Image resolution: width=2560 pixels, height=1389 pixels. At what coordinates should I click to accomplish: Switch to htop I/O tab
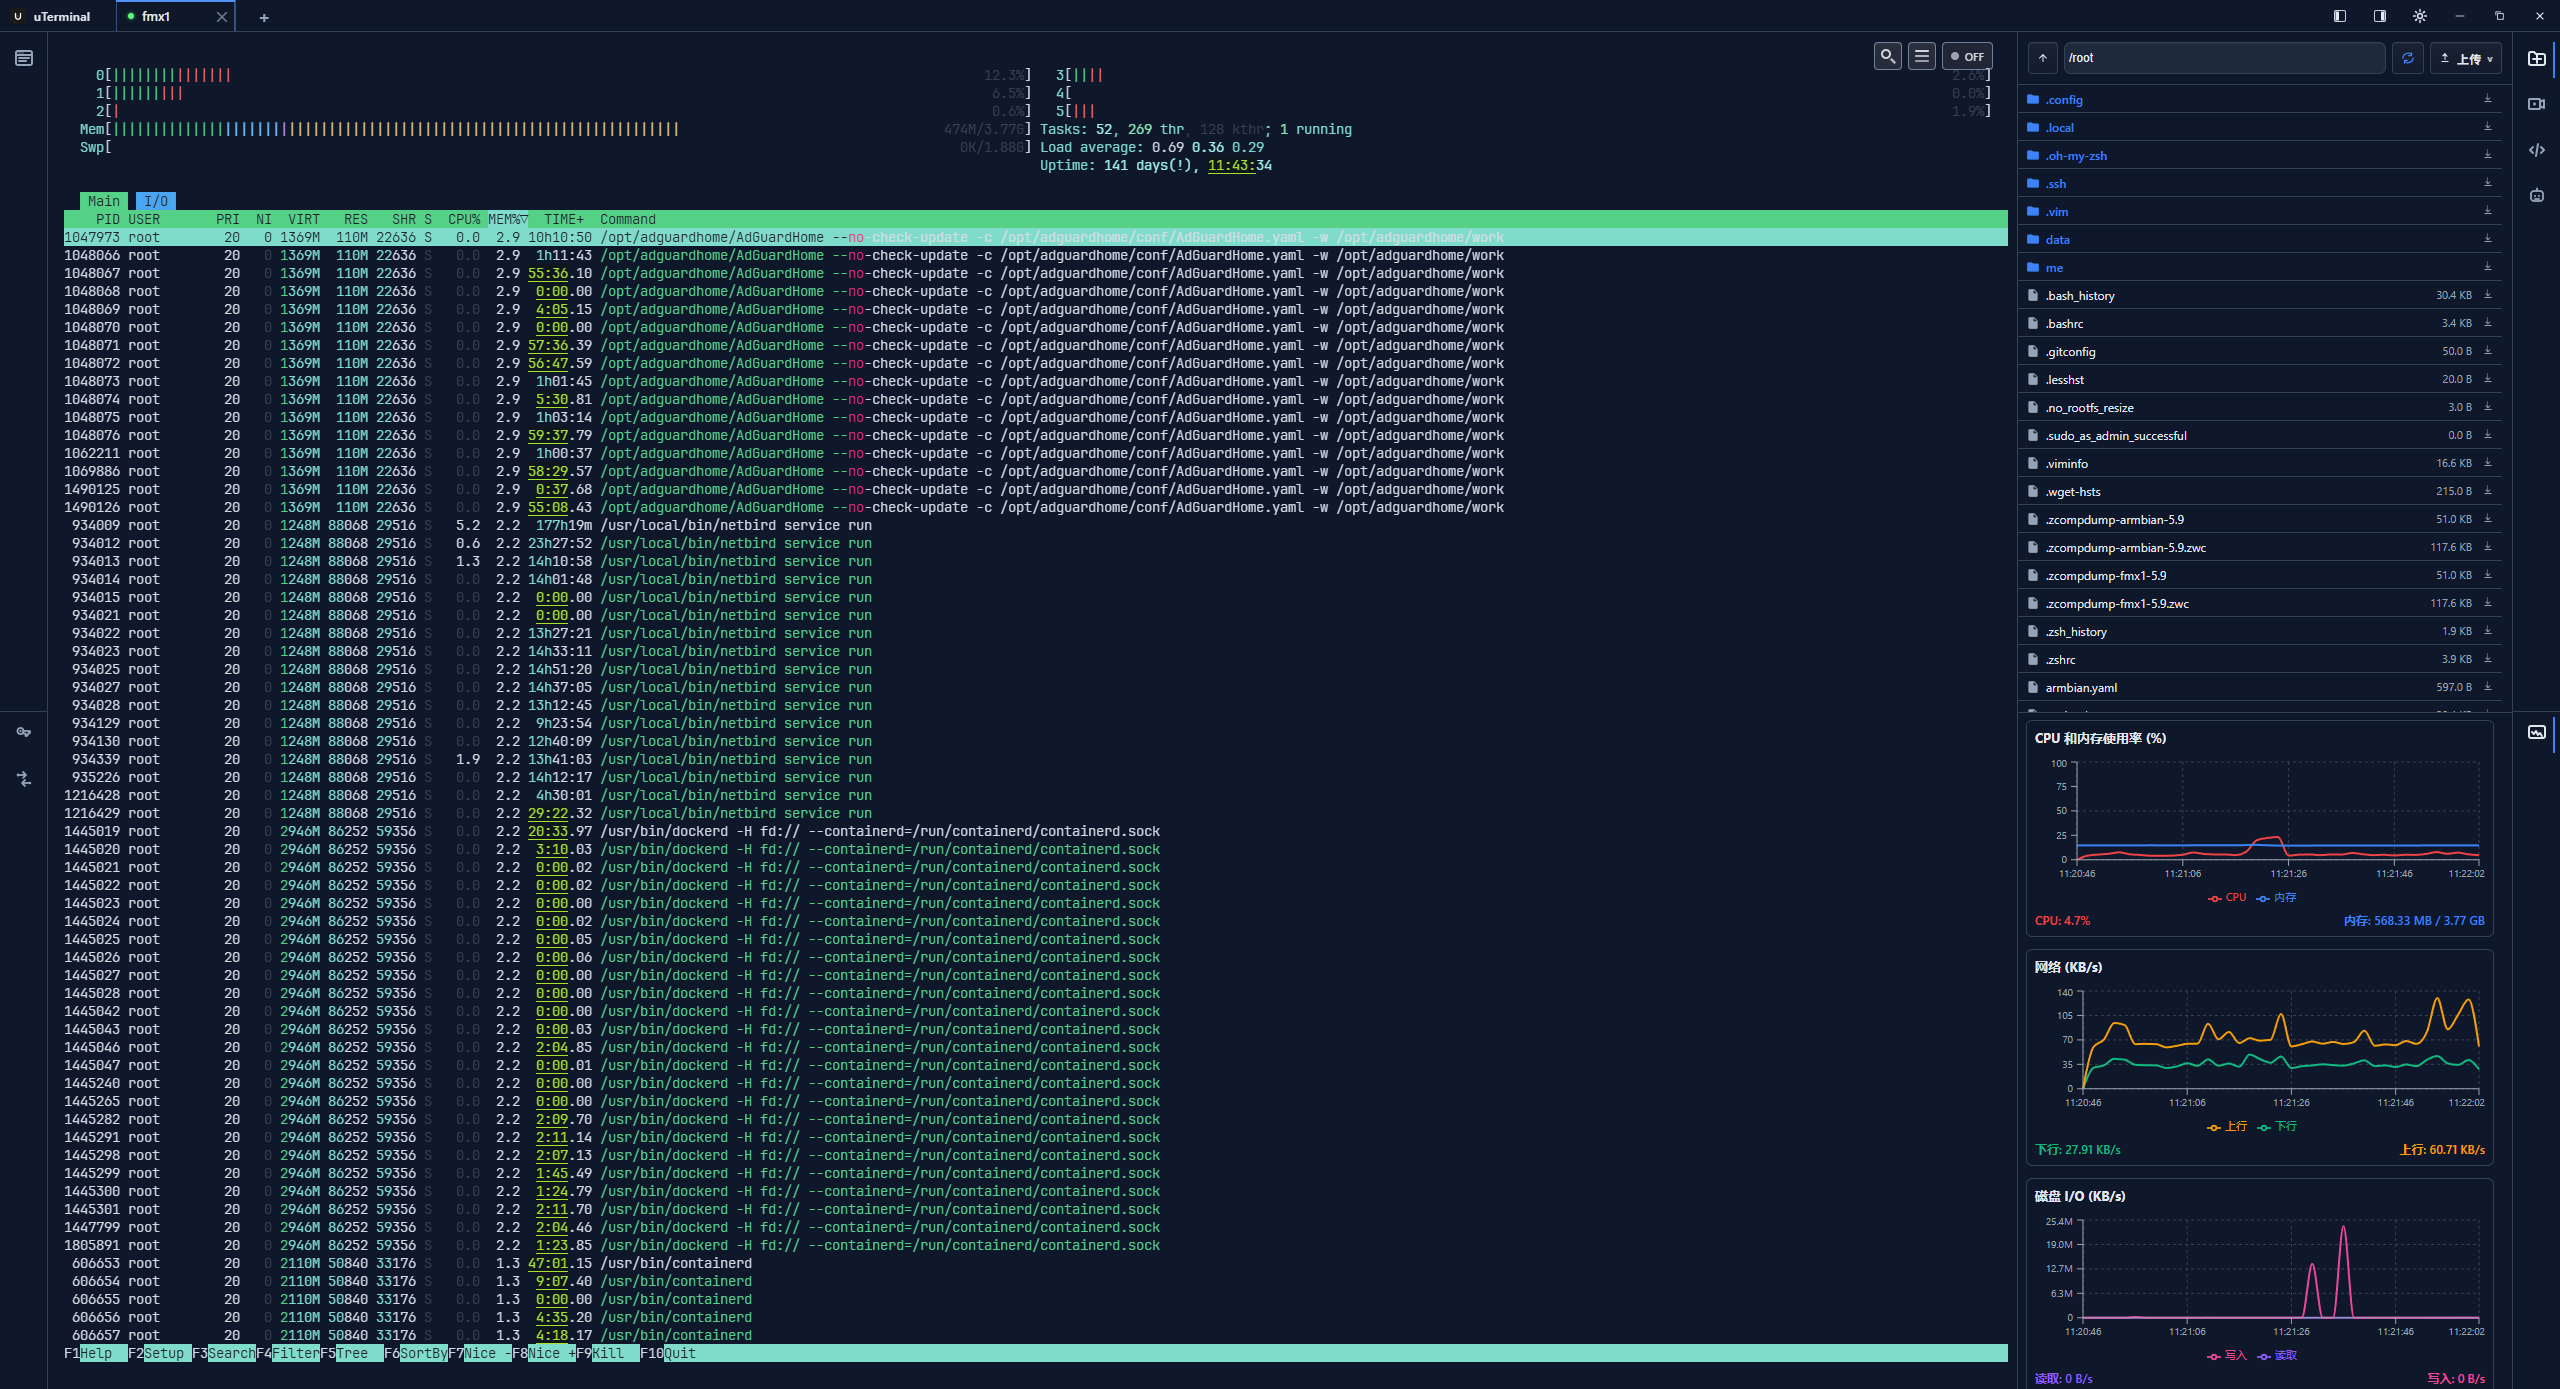pyautogui.click(x=156, y=201)
